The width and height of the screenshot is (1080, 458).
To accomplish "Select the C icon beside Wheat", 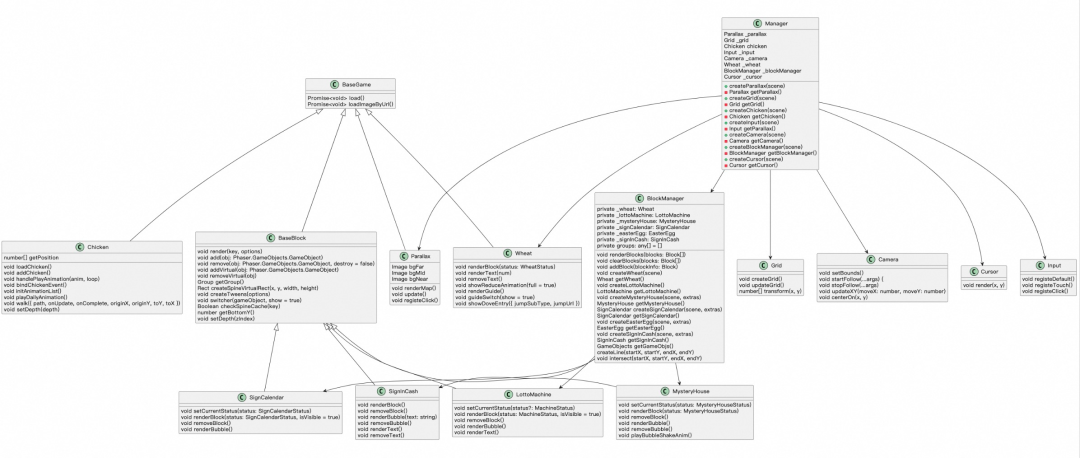I will click(507, 253).
